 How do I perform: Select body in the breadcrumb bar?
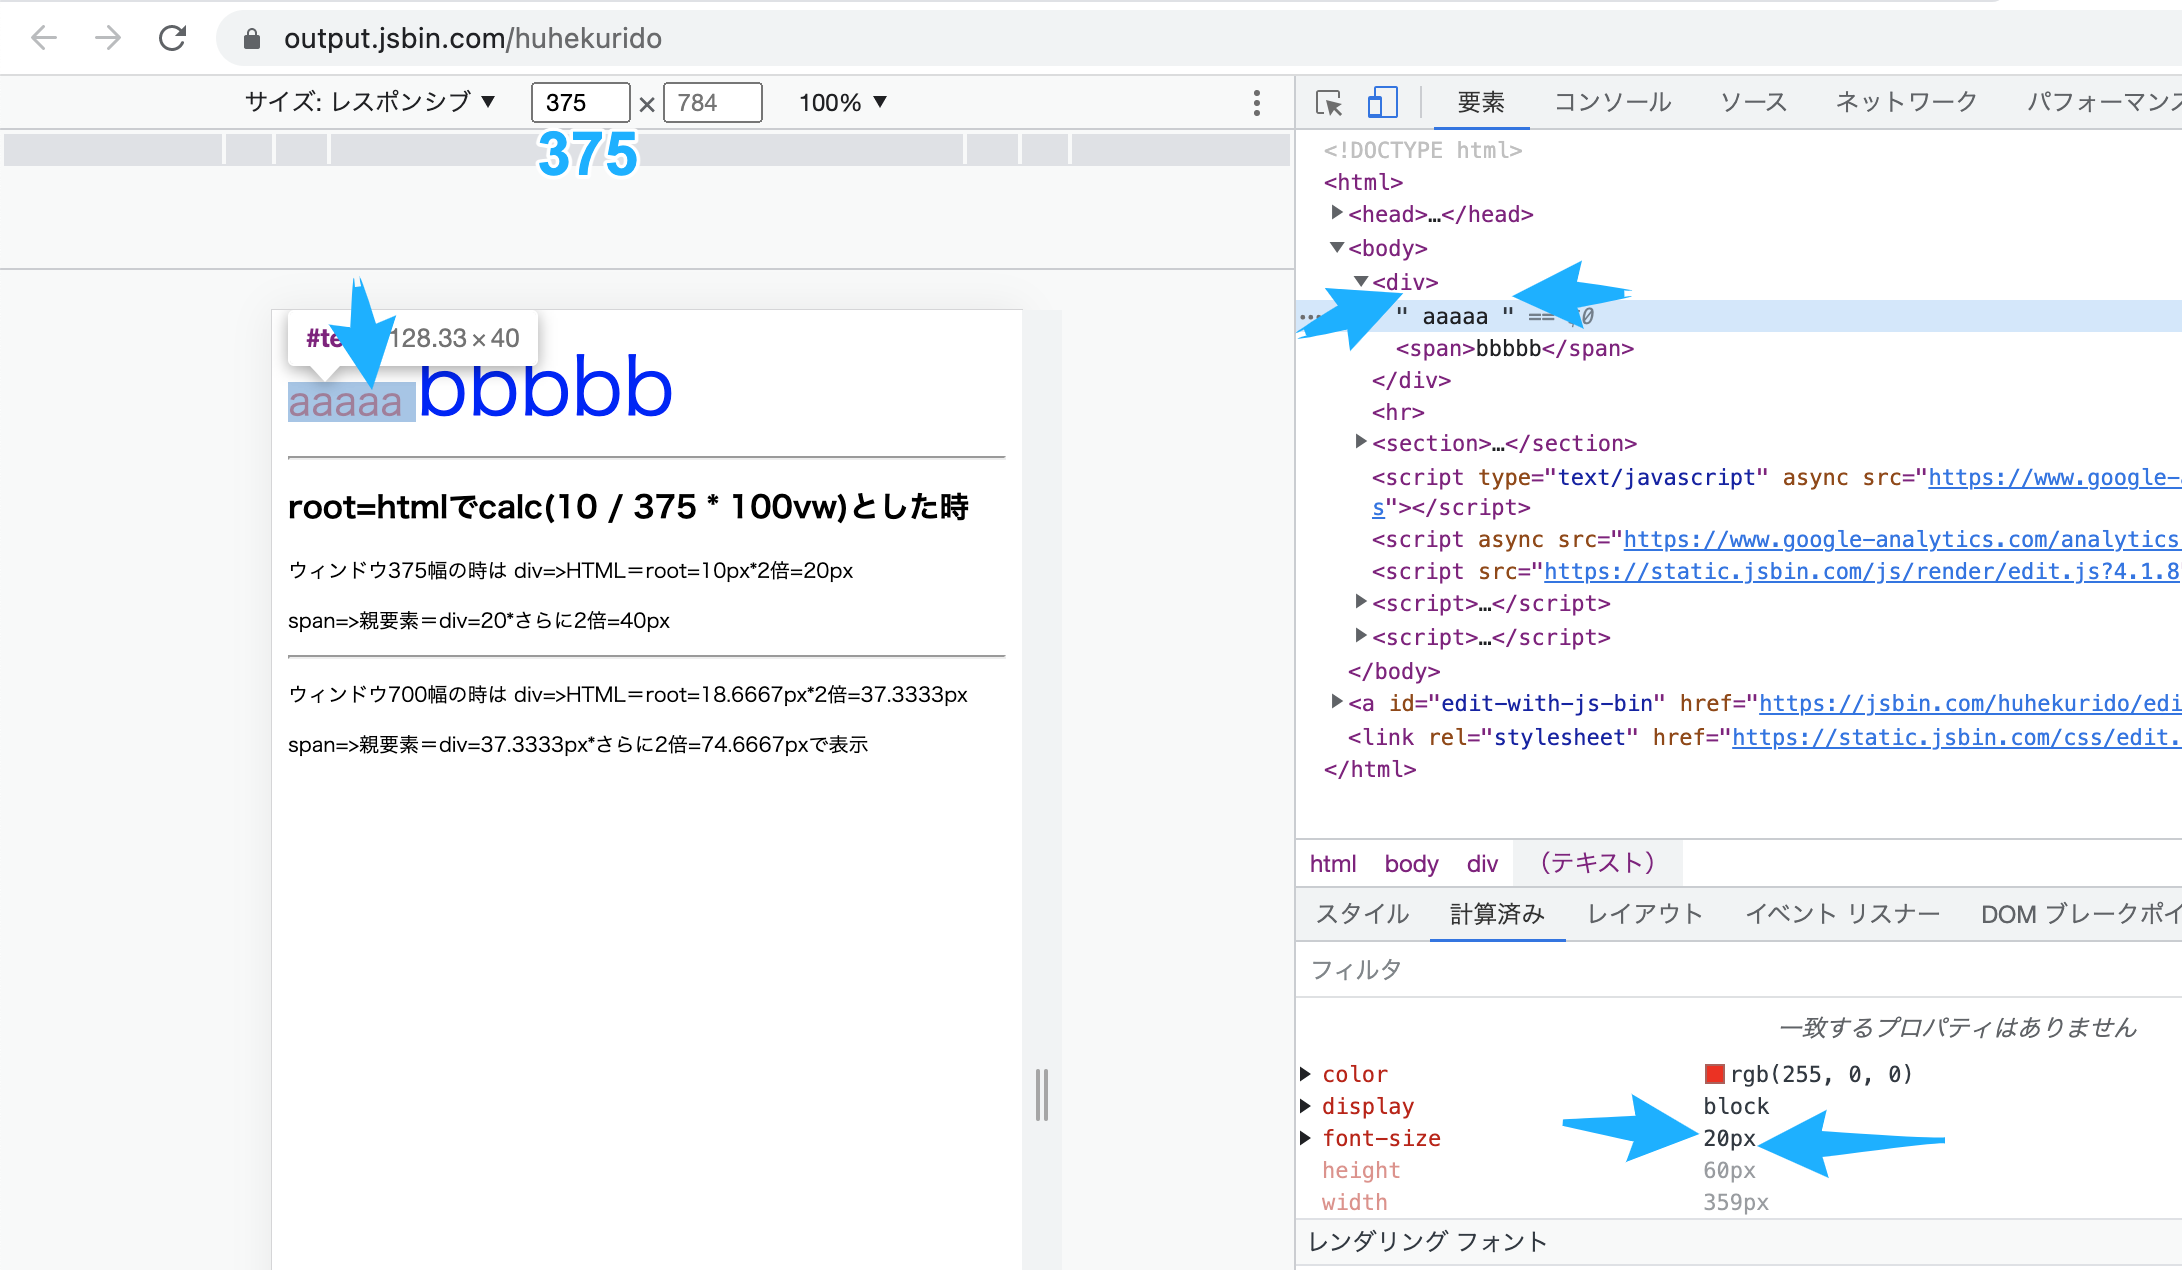[1411, 863]
